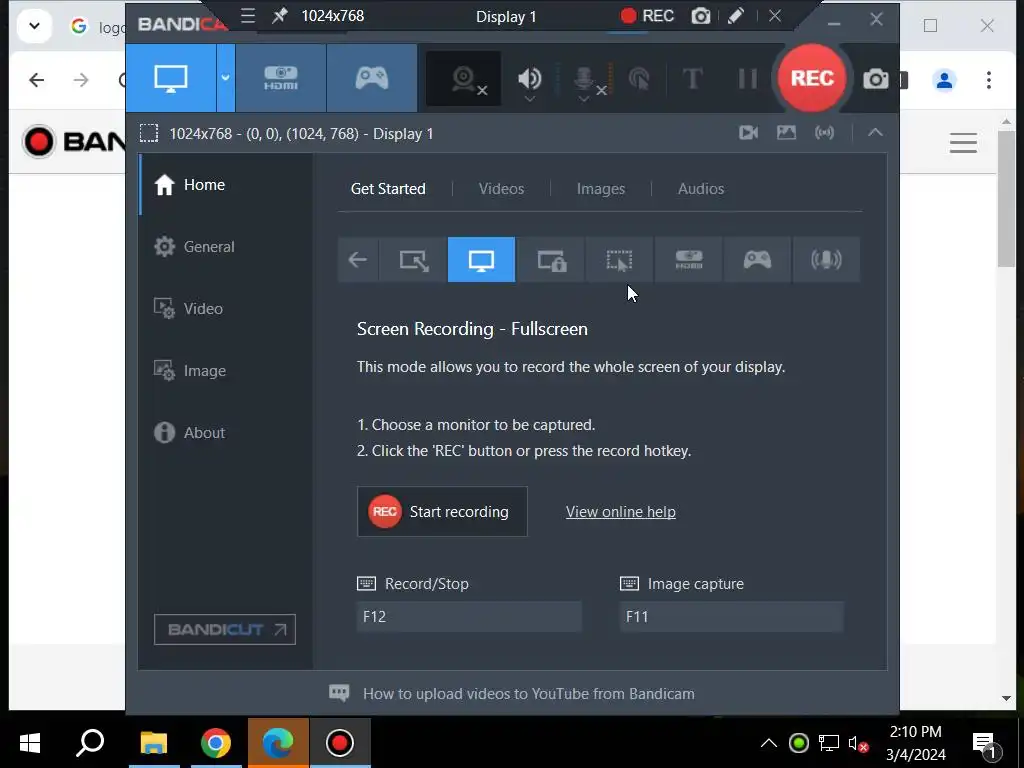This screenshot has width=1024, height=768.
Task: Select fullscreen monitor icon in Get Started row
Action: click(481, 260)
